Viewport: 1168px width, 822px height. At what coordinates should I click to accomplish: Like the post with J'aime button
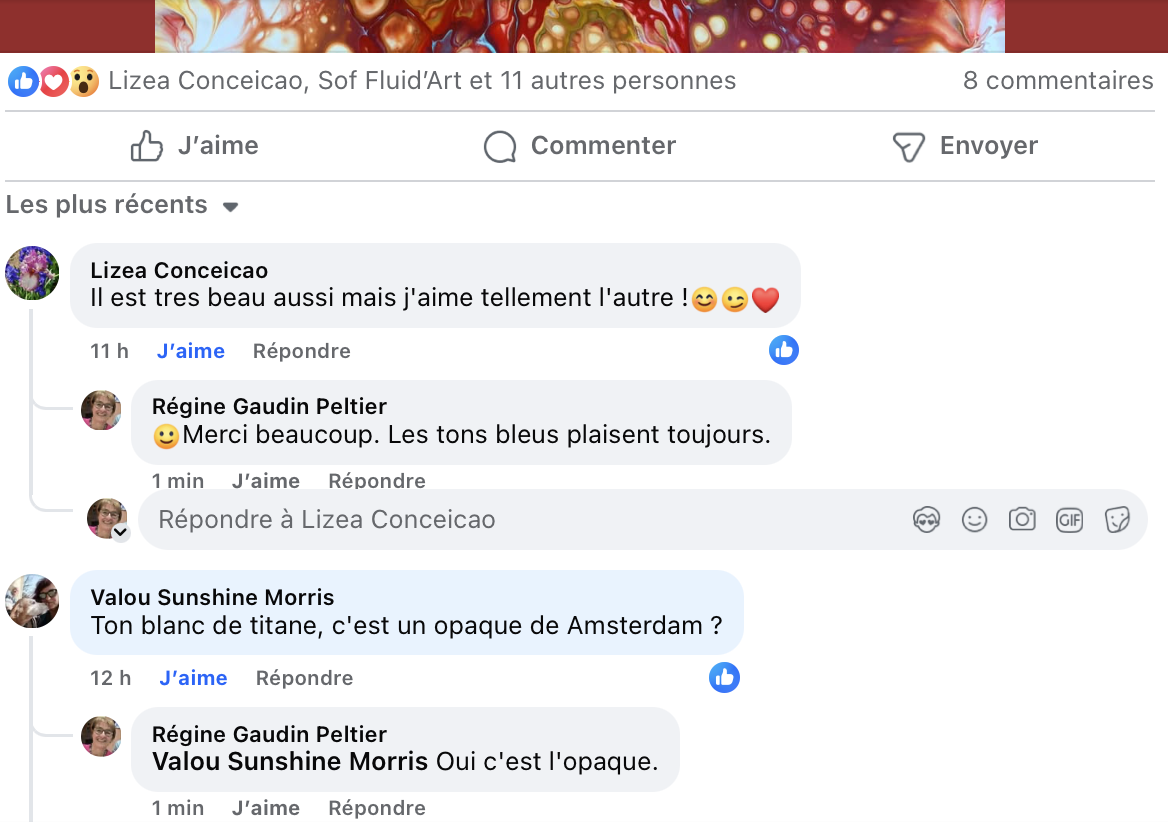pos(195,146)
